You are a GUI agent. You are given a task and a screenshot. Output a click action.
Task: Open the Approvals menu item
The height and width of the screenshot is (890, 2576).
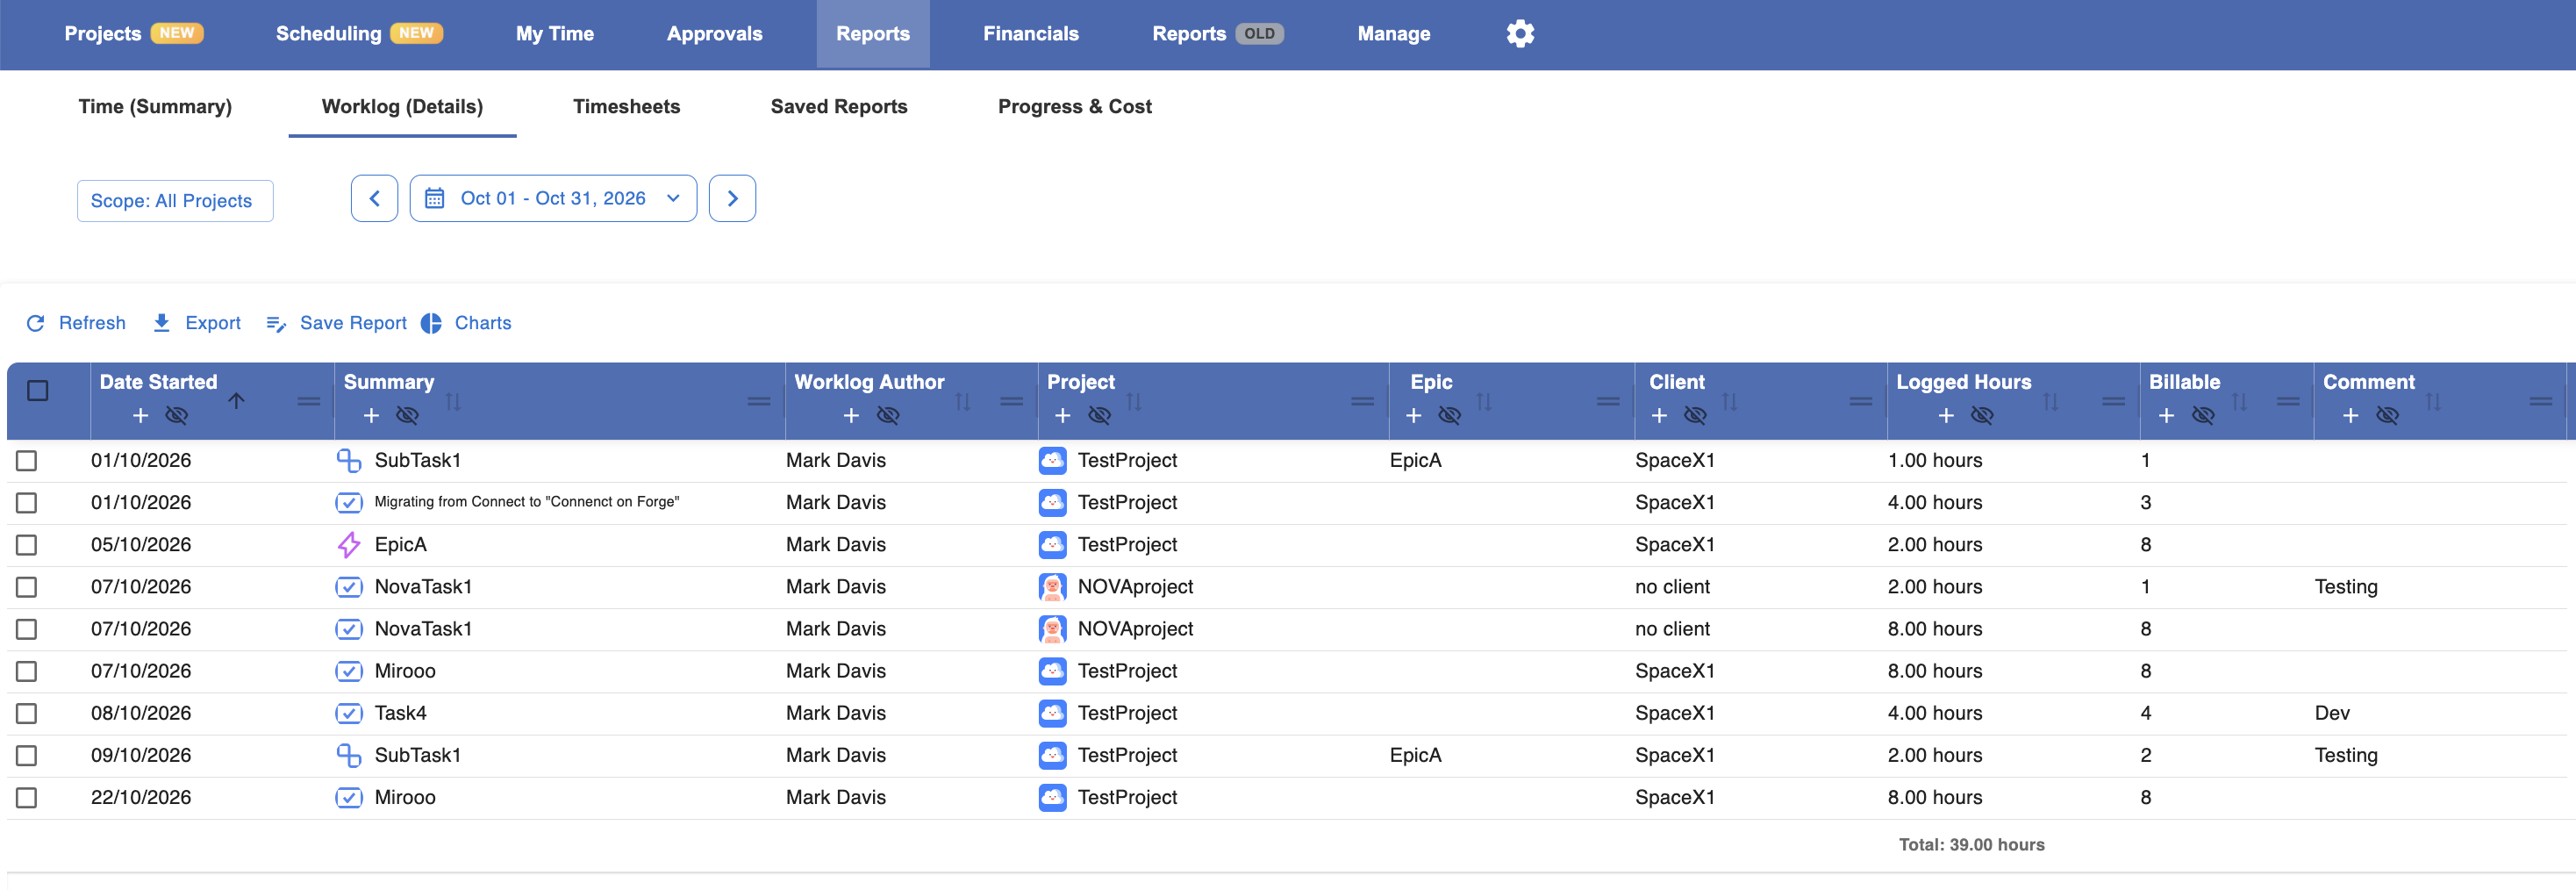714,34
